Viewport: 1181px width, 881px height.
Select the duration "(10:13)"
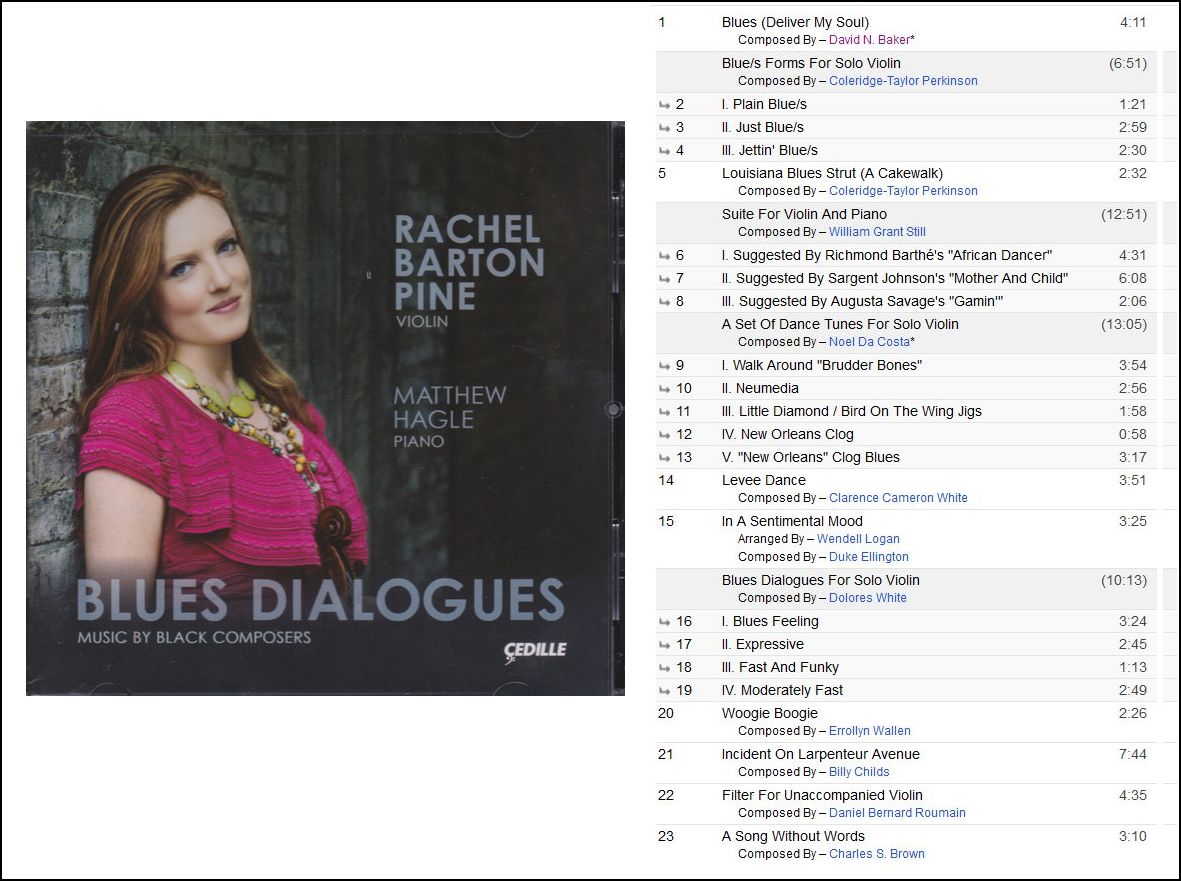coord(1124,581)
